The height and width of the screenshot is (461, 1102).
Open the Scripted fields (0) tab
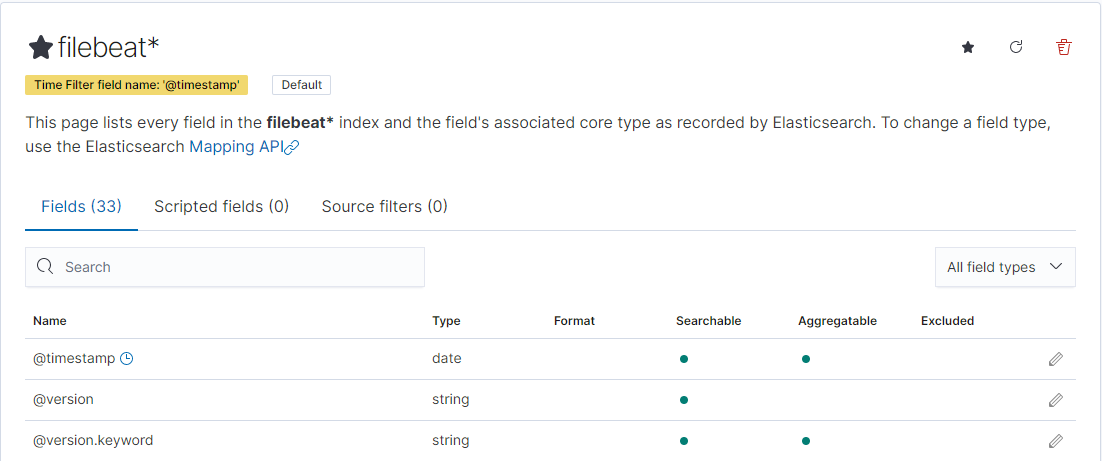[221, 206]
